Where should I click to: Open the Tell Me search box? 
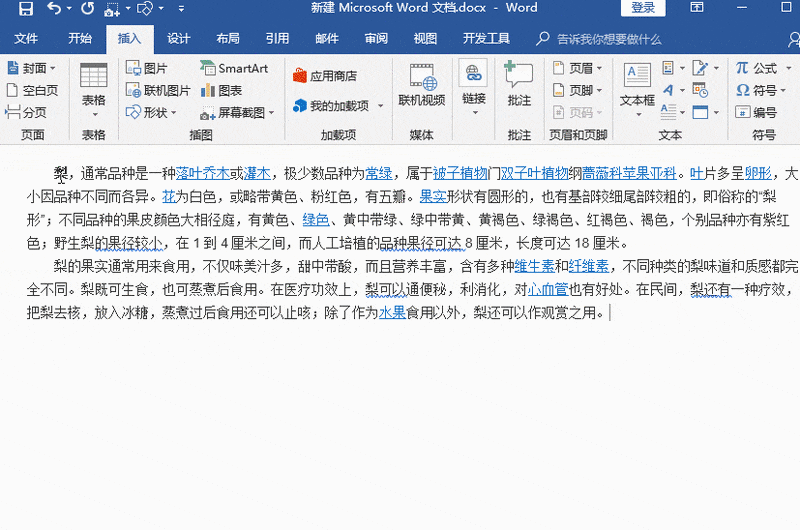pos(599,39)
